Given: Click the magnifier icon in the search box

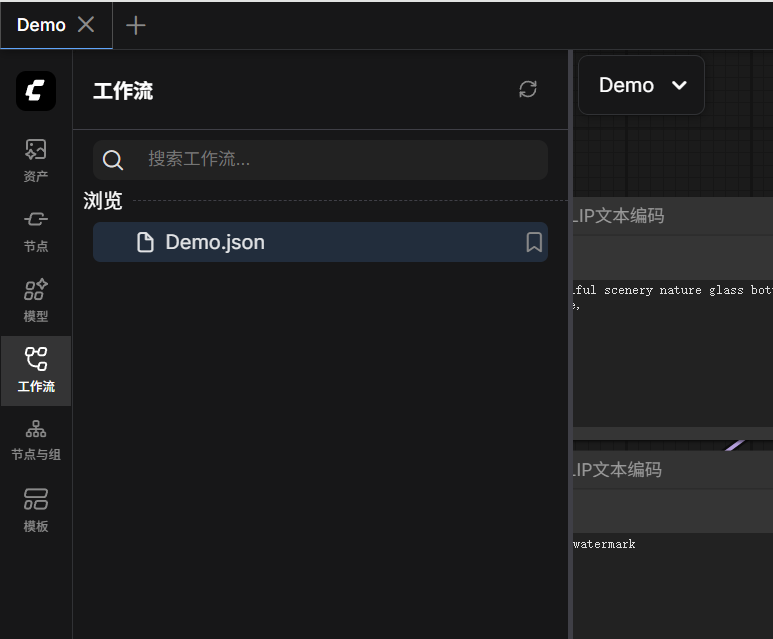Looking at the screenshot, I should coord(114,160).
